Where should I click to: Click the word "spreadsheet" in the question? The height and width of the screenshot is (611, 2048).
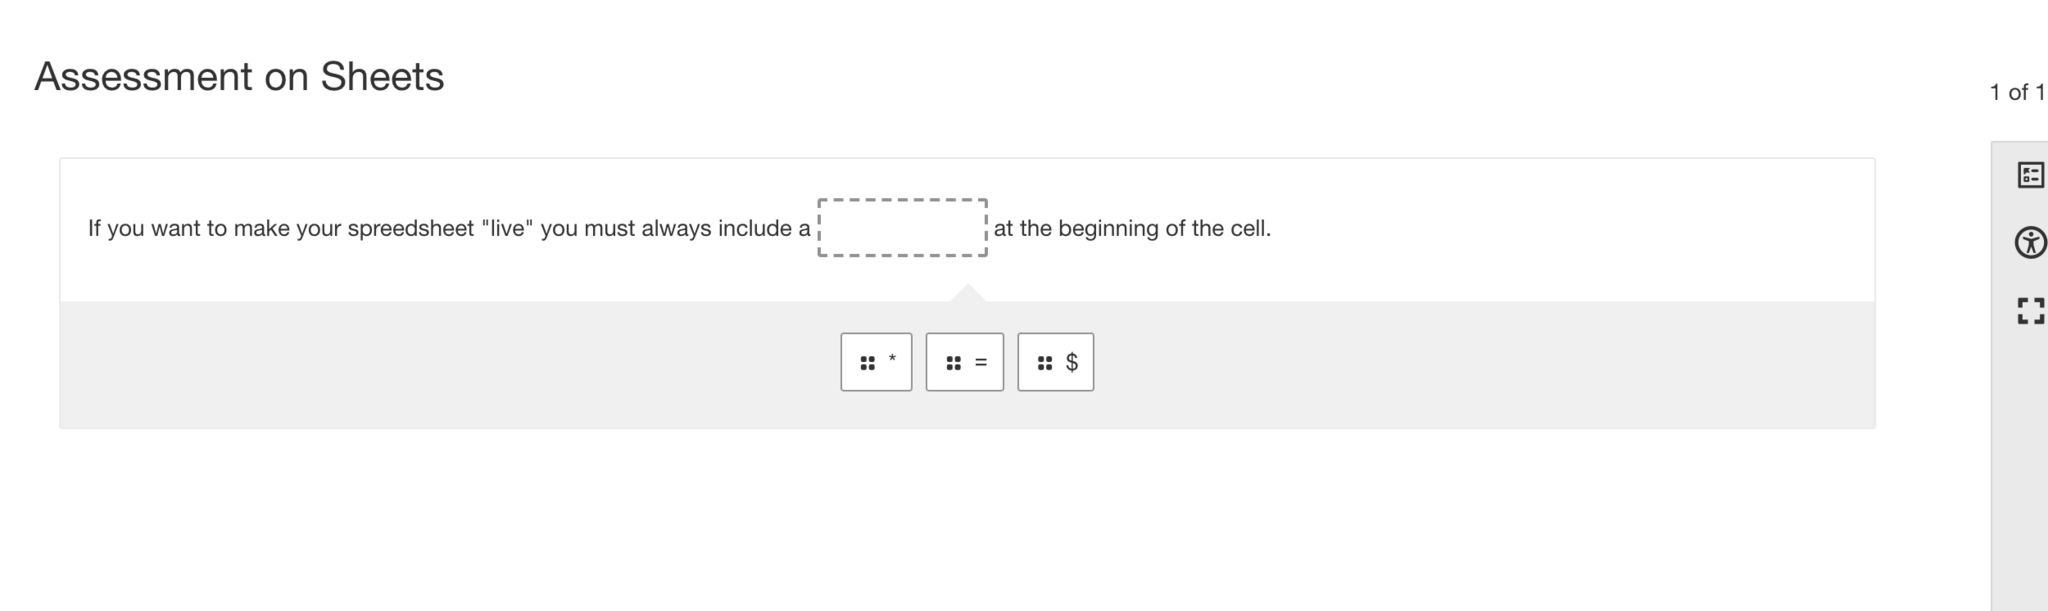410,229
